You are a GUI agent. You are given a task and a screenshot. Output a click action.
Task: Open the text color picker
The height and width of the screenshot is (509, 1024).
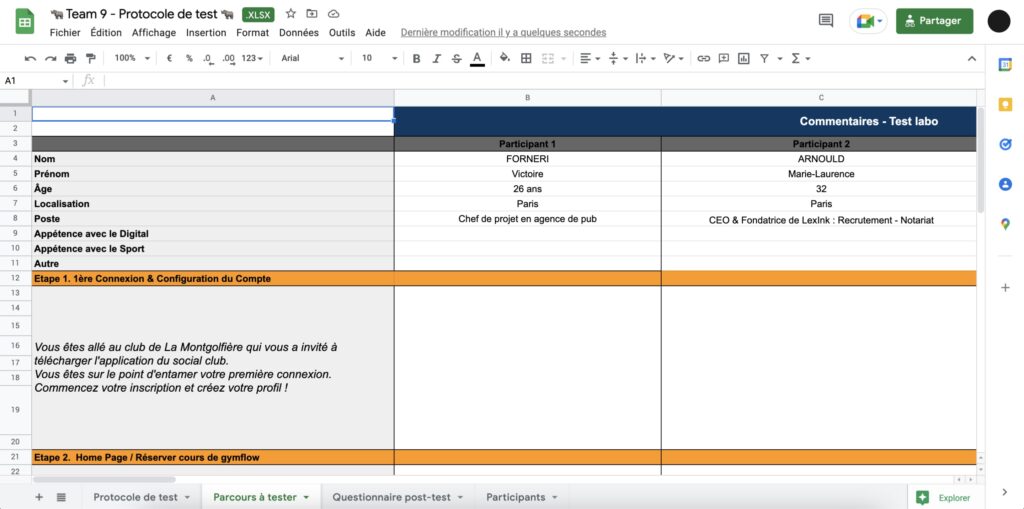[477, 58]
